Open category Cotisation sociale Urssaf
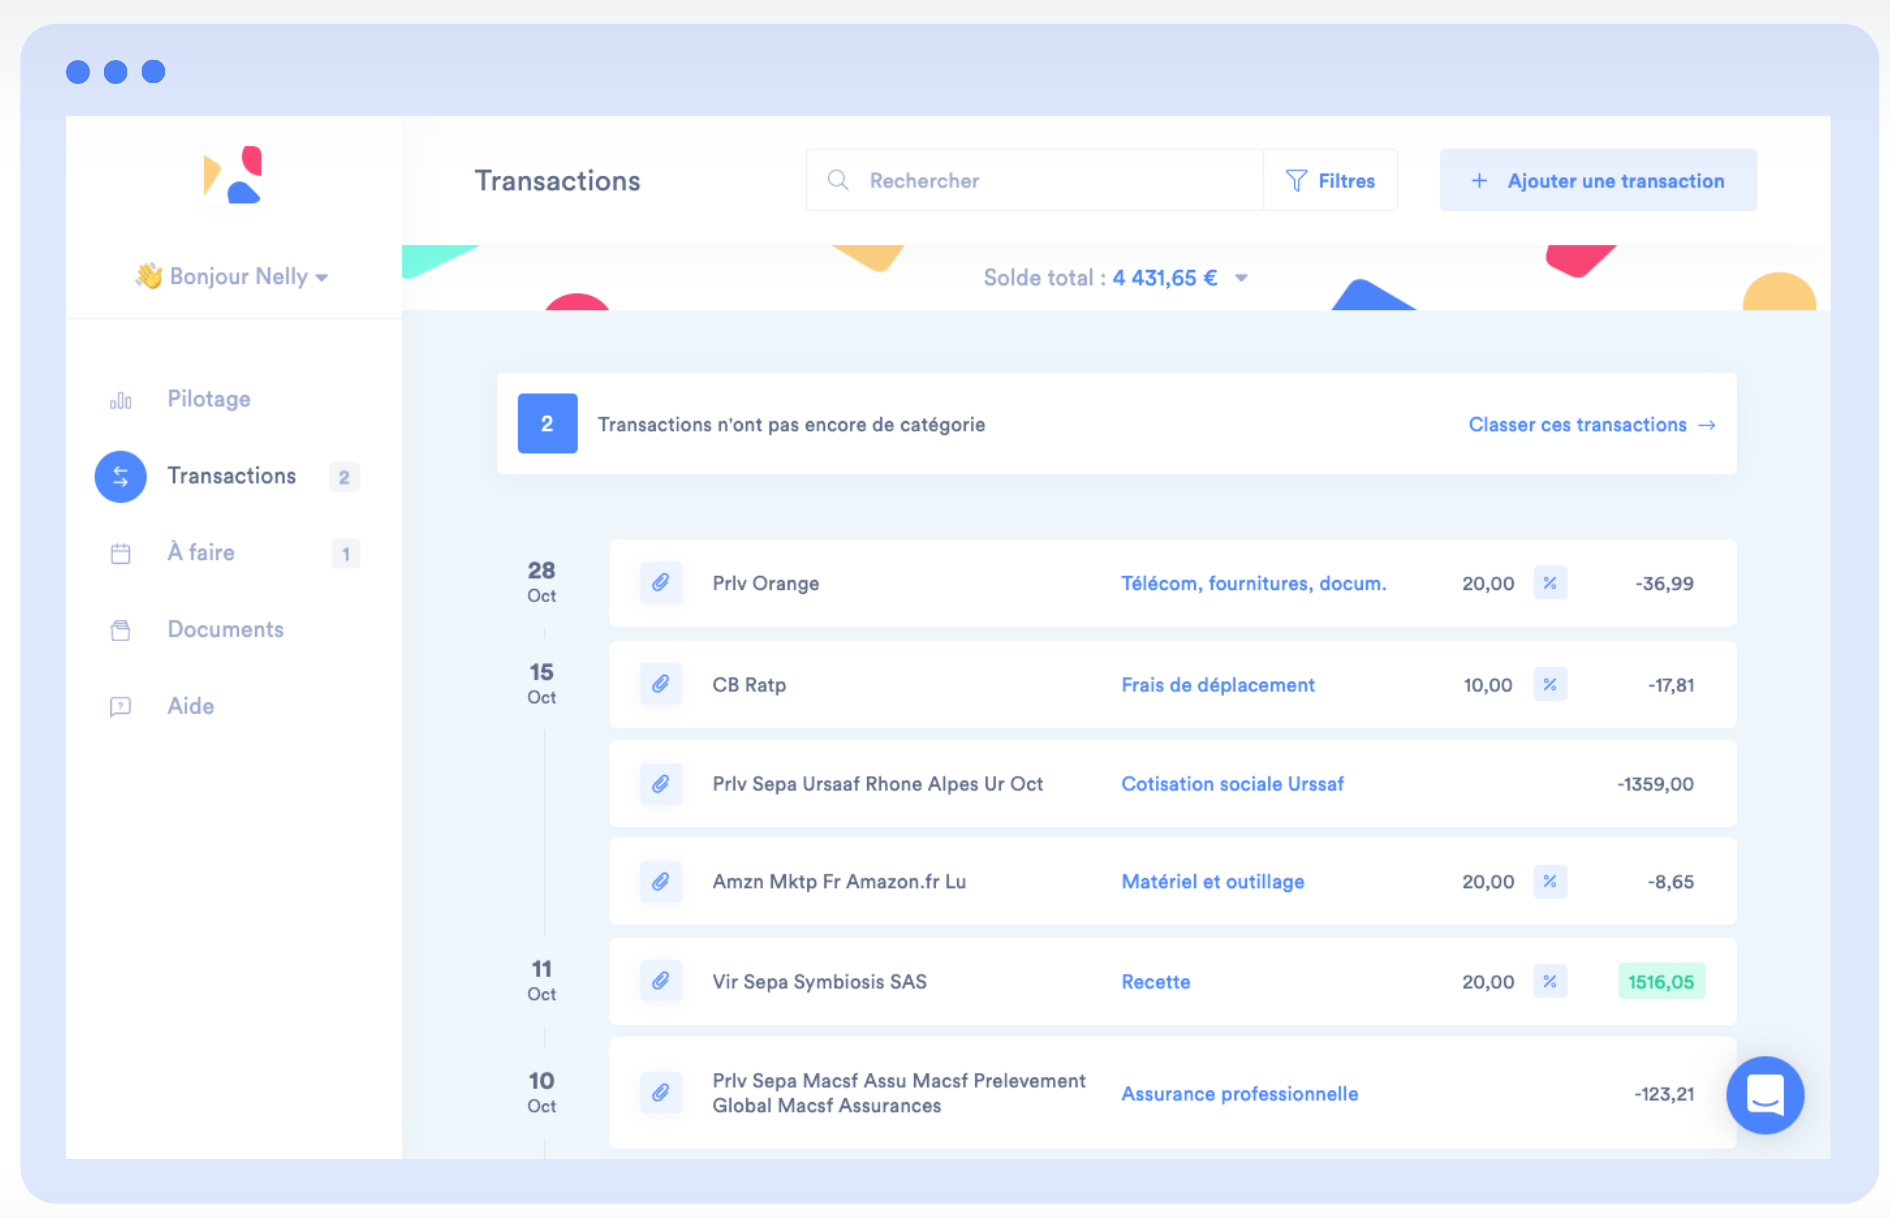 1232,784
